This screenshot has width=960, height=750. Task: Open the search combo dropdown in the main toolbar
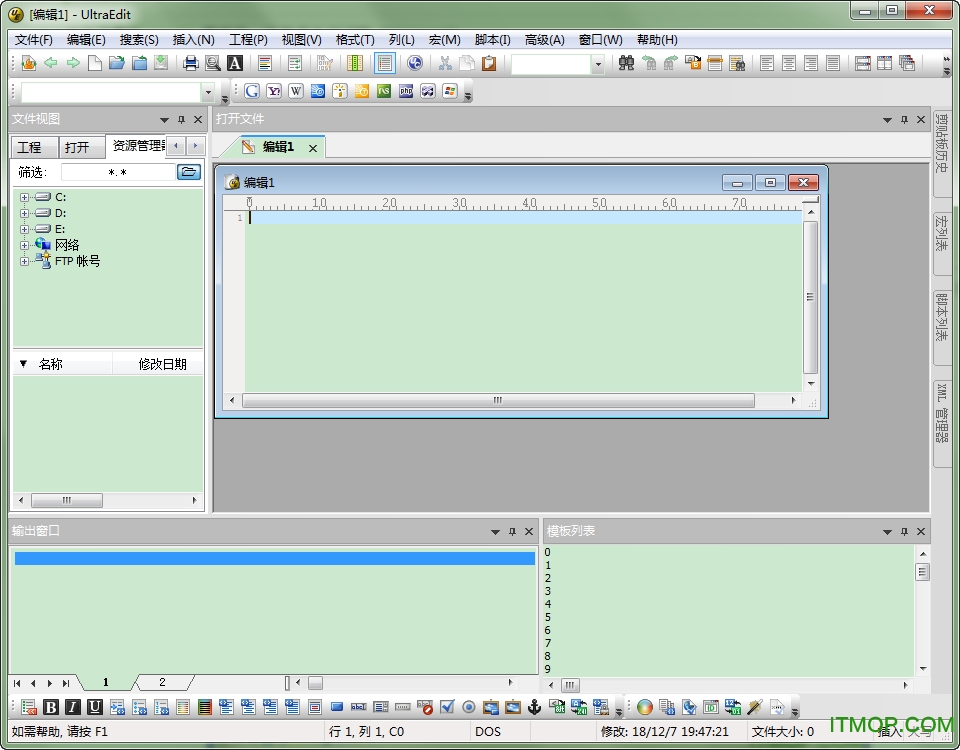598,64
